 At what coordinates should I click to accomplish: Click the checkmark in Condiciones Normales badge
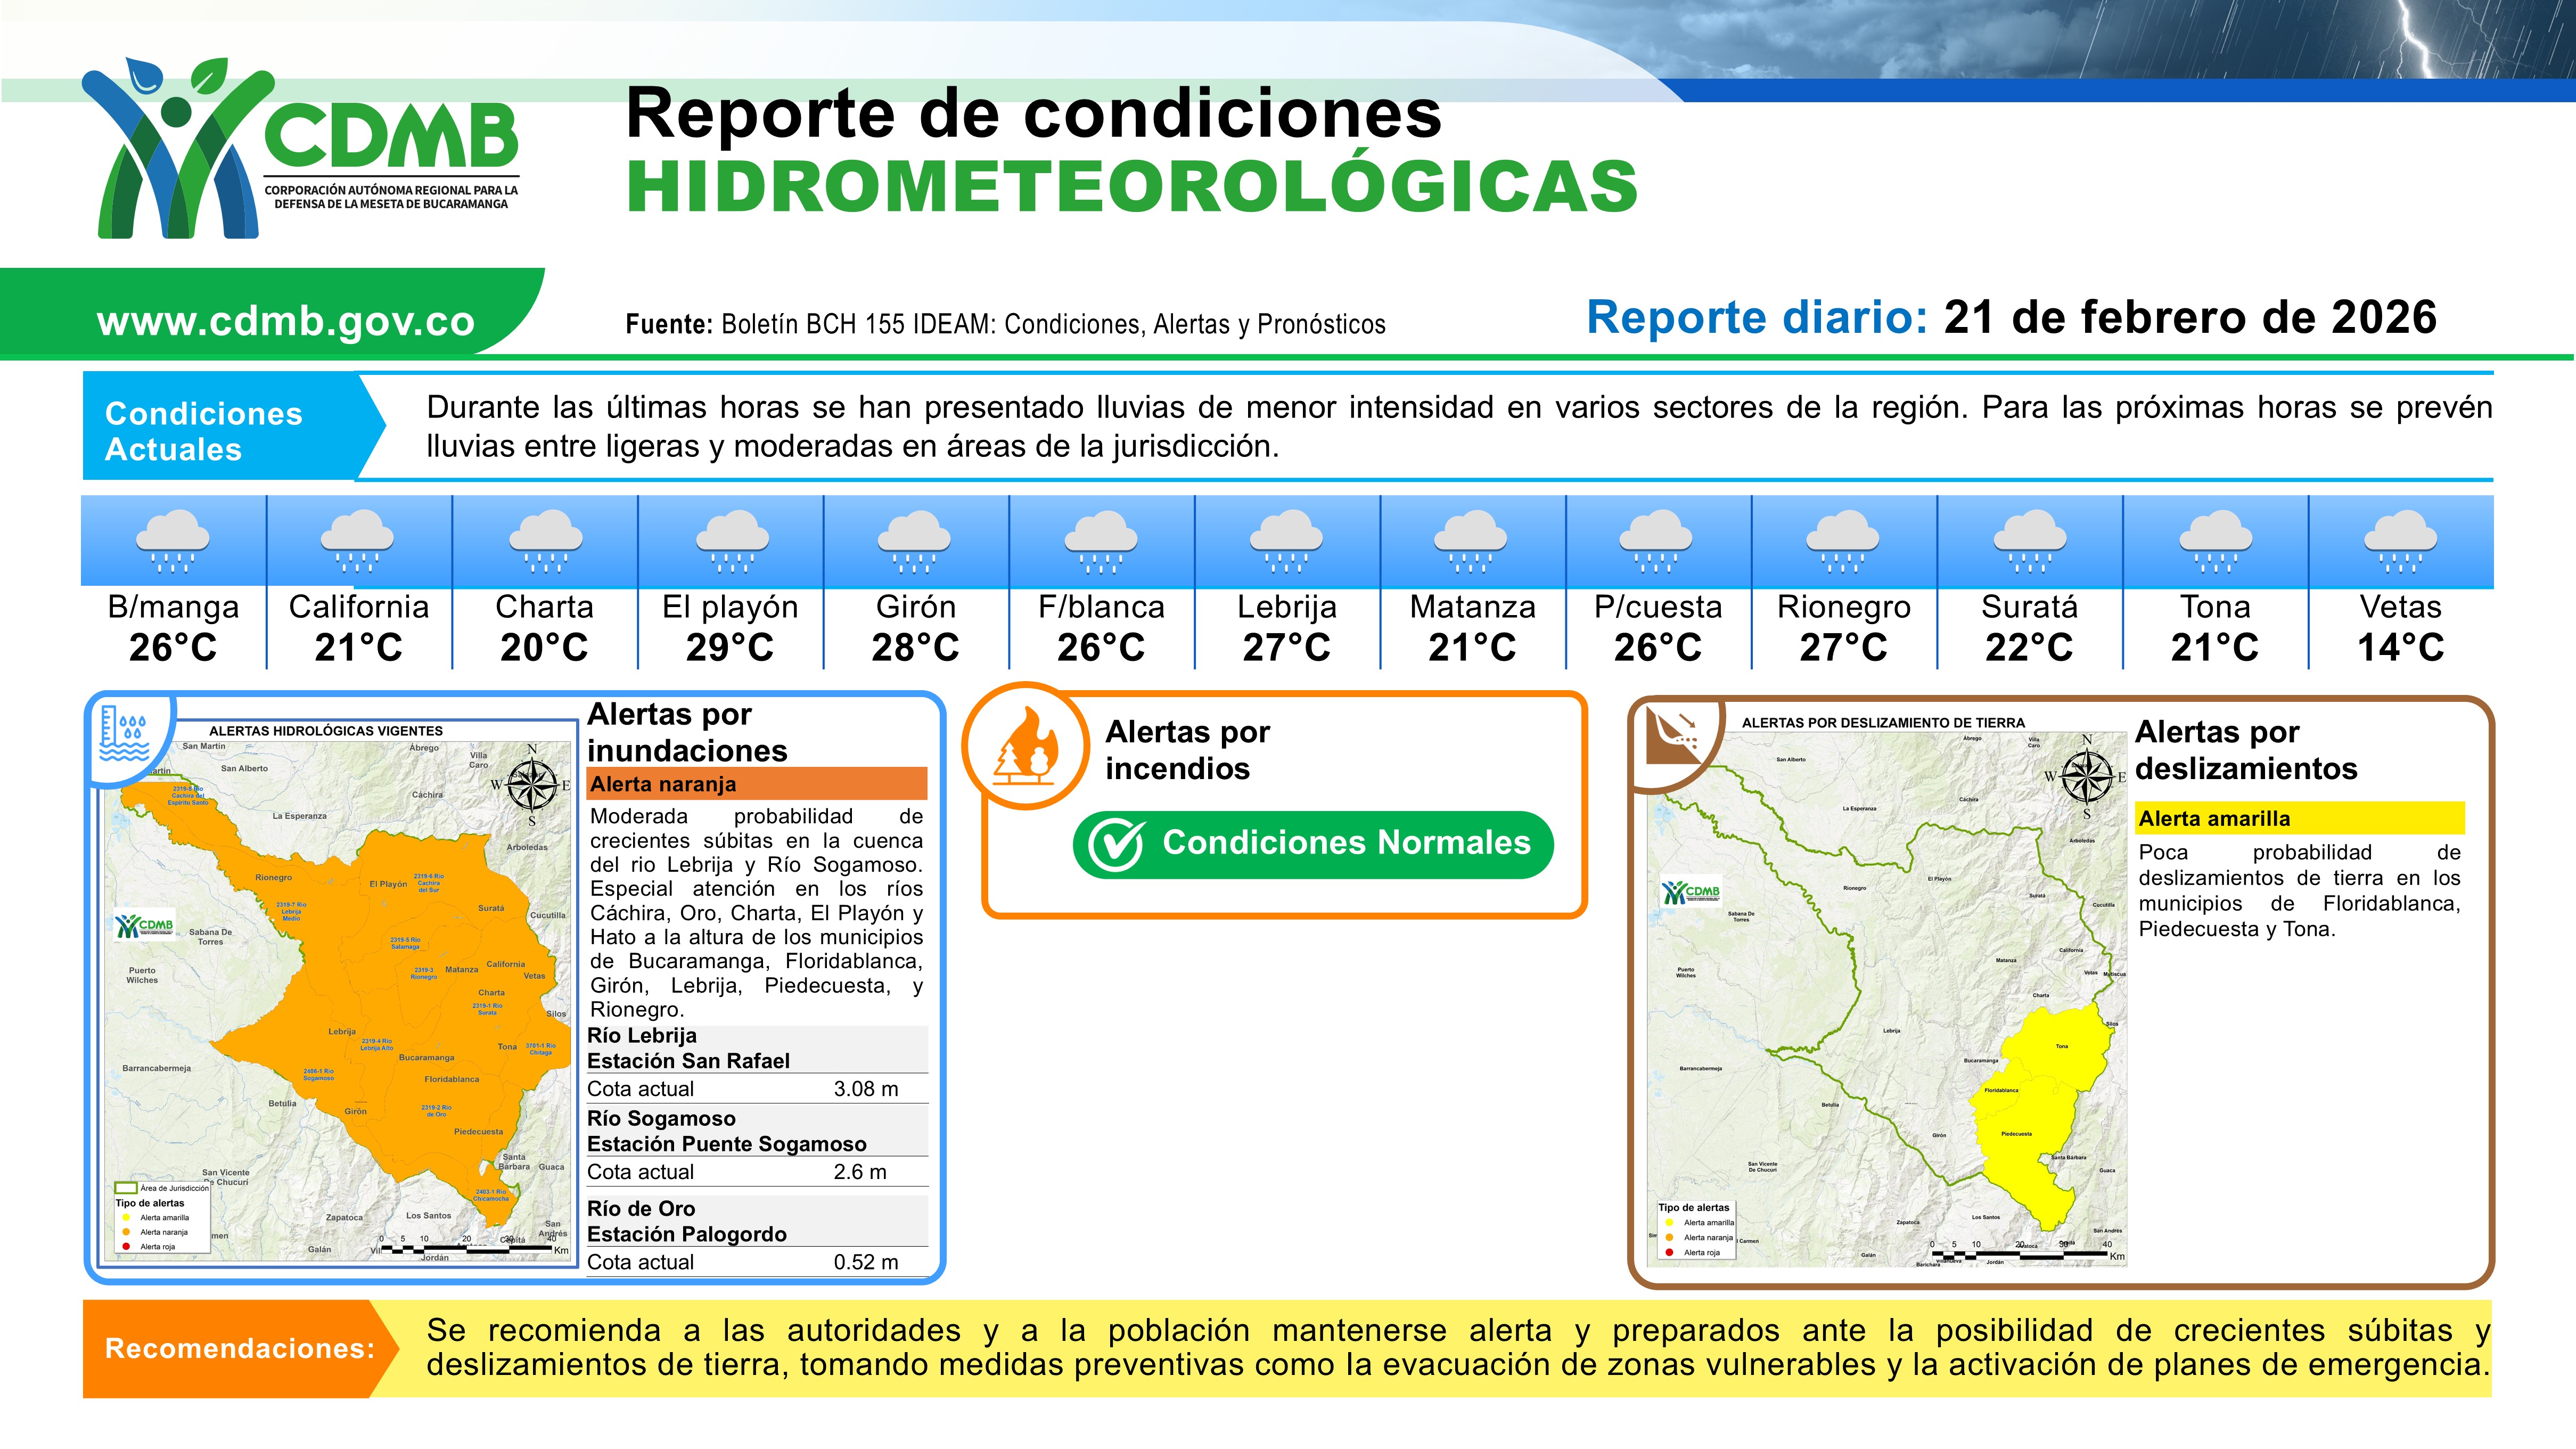1115,844
